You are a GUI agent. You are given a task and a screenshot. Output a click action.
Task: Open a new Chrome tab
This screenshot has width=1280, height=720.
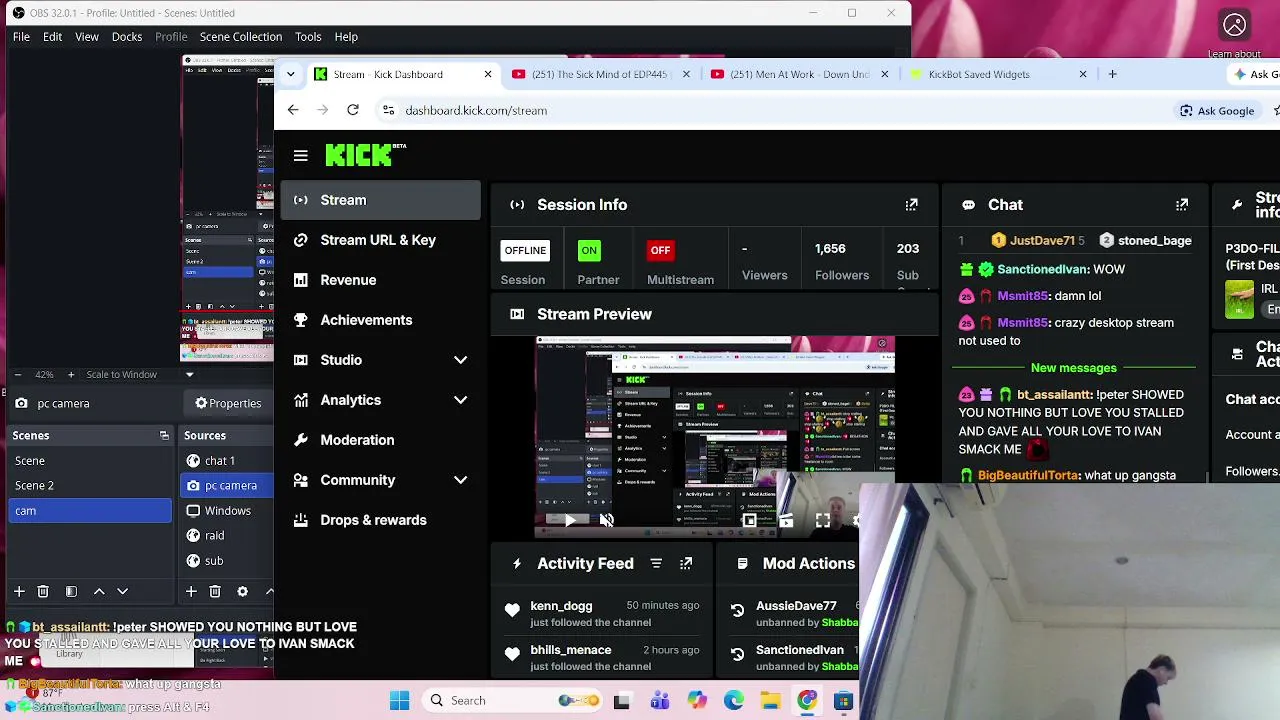pos(1112,74)
